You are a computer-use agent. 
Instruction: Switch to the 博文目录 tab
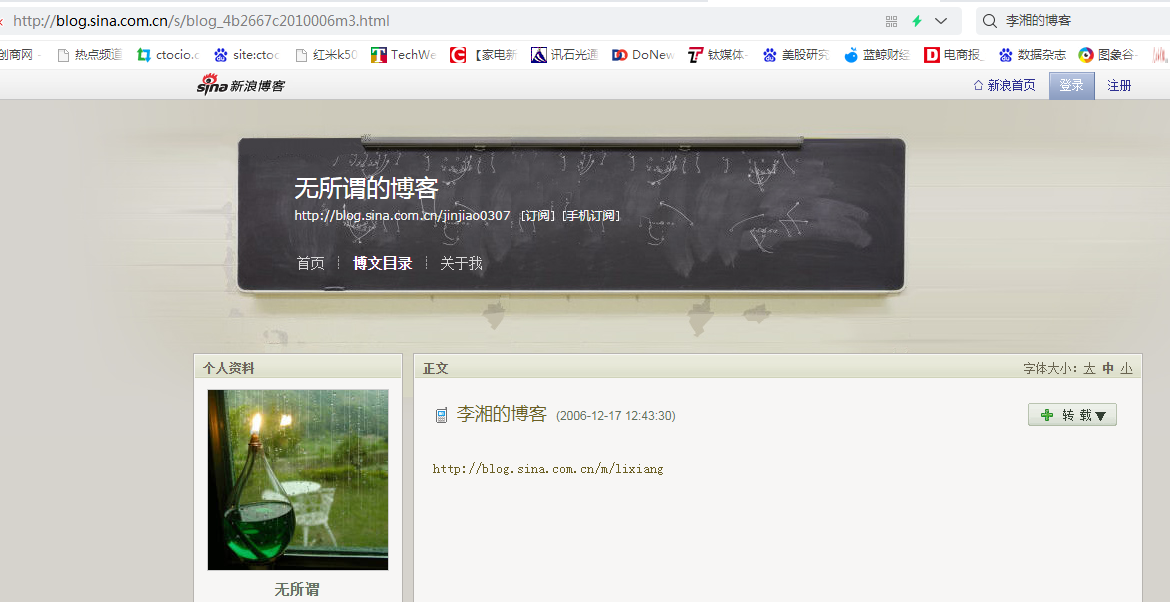coord(383,263)
